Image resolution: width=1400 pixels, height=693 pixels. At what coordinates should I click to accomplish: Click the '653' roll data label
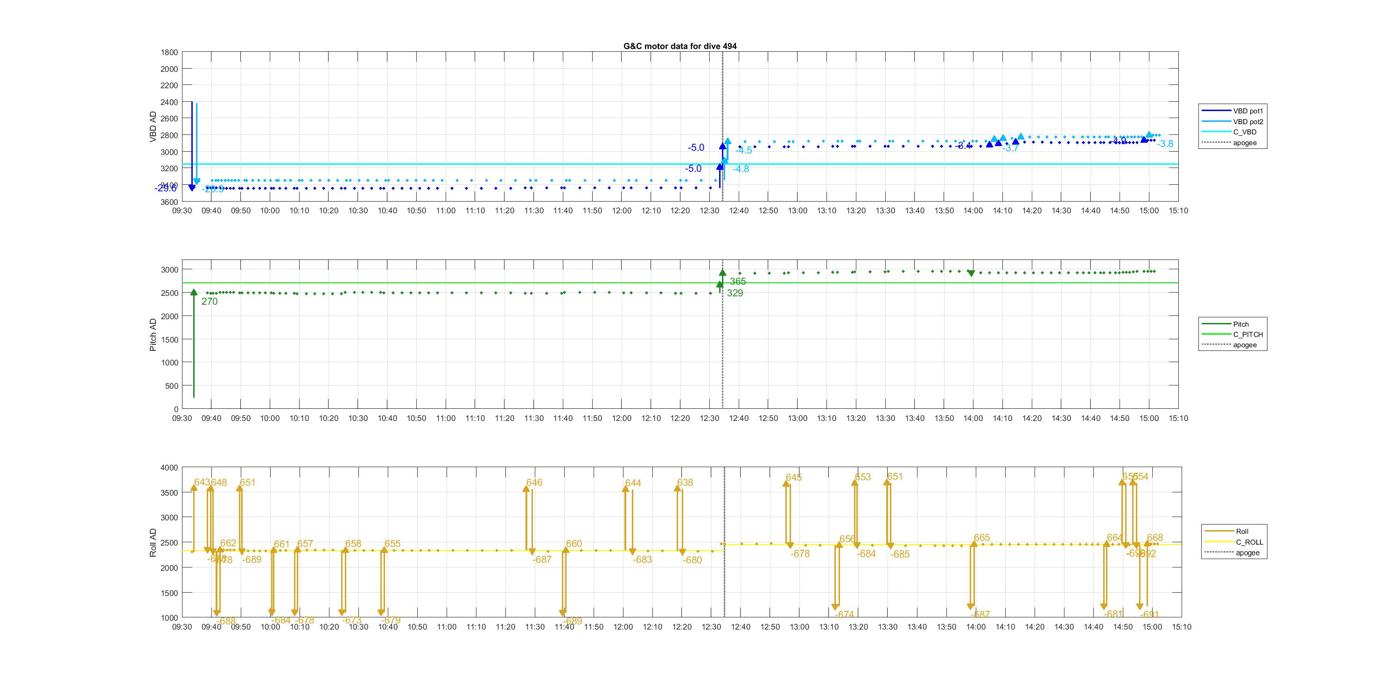(x=863, y=477)
